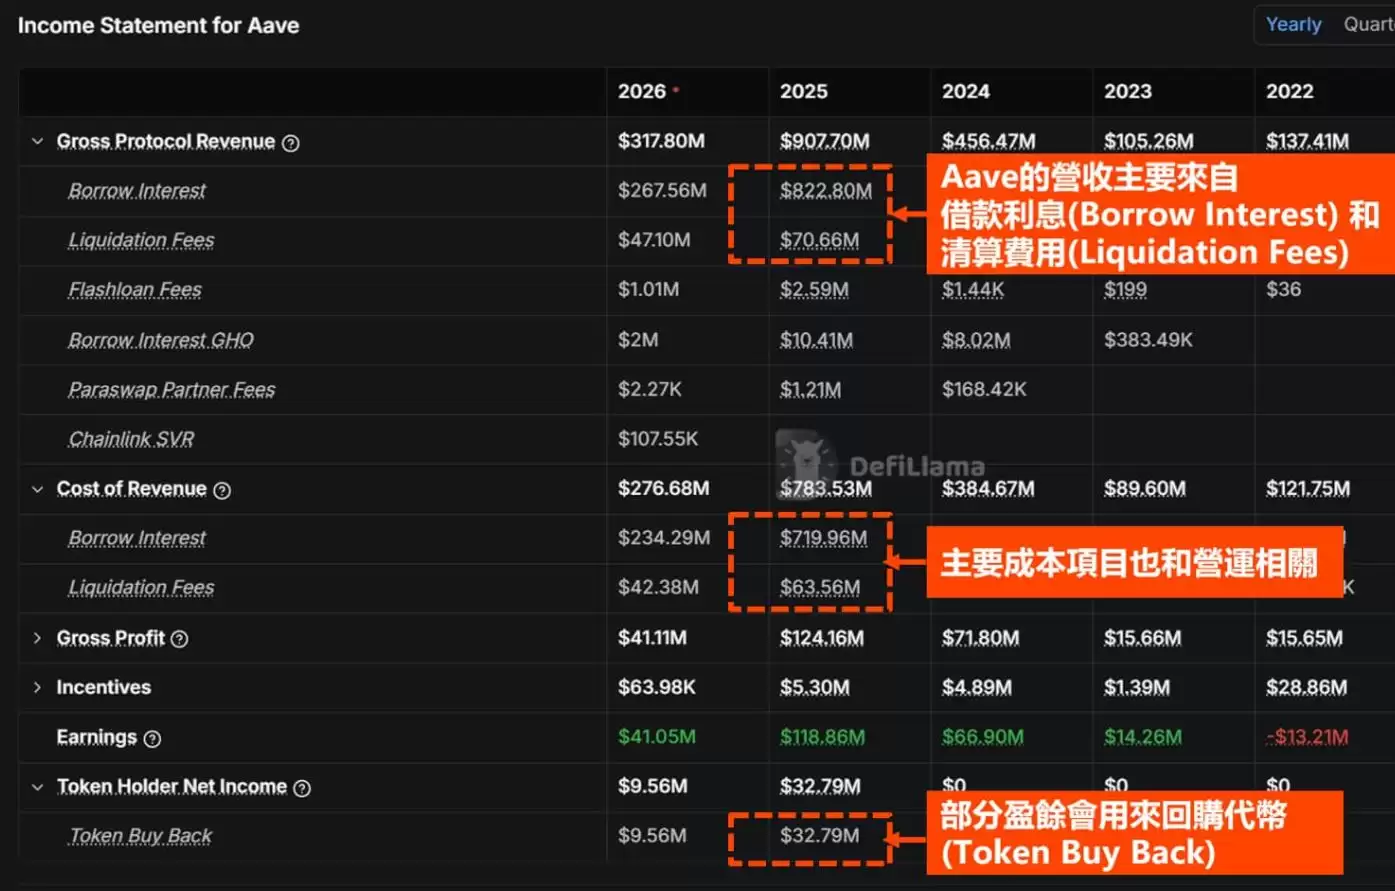
Task: Click the $1.01M flashloan fees value
Action: coord(648,289)
